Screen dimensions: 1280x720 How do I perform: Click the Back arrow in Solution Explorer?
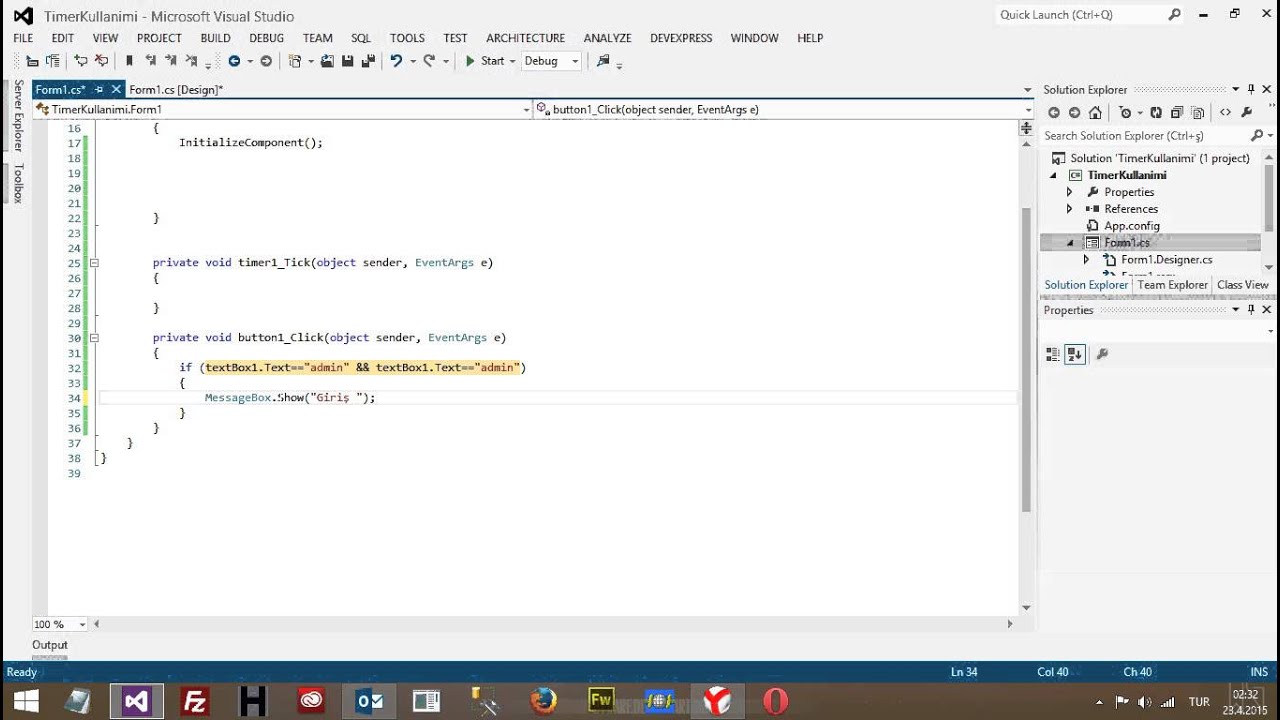point(1054,113)
